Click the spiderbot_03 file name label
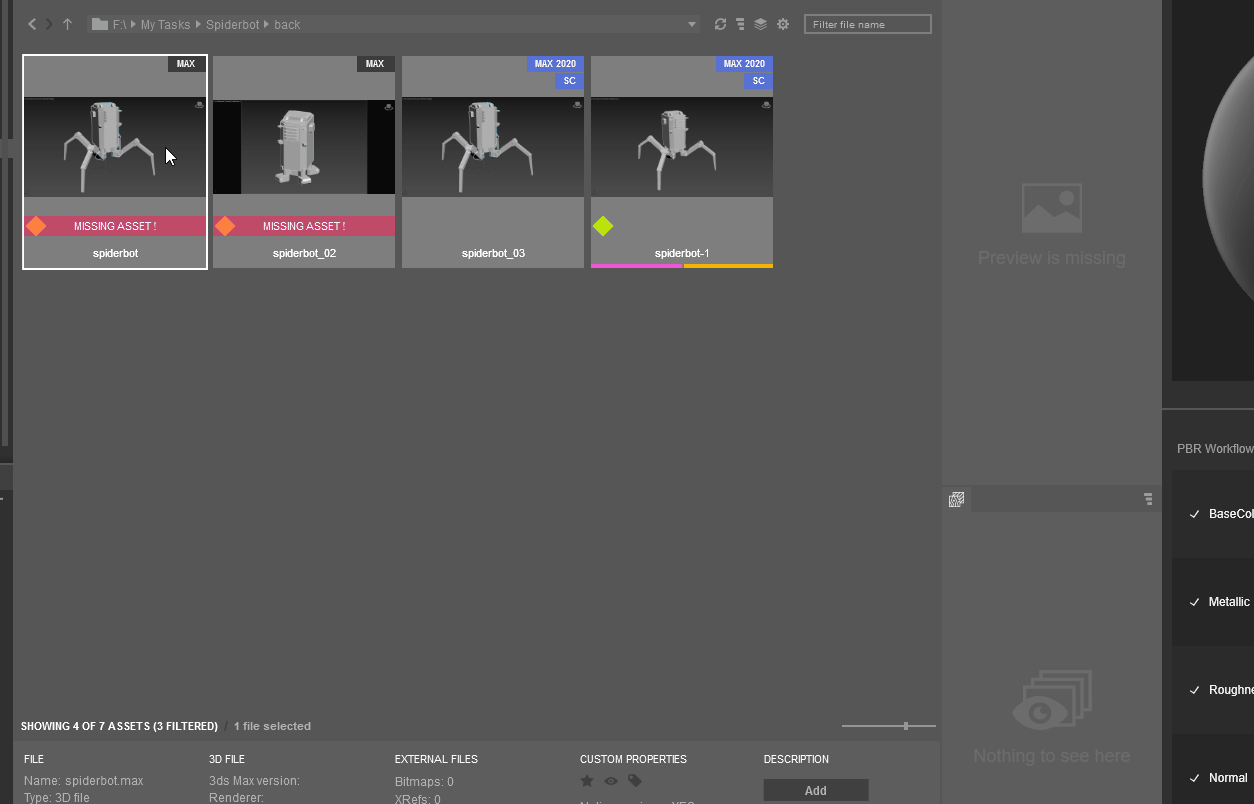 pos(493,253)
